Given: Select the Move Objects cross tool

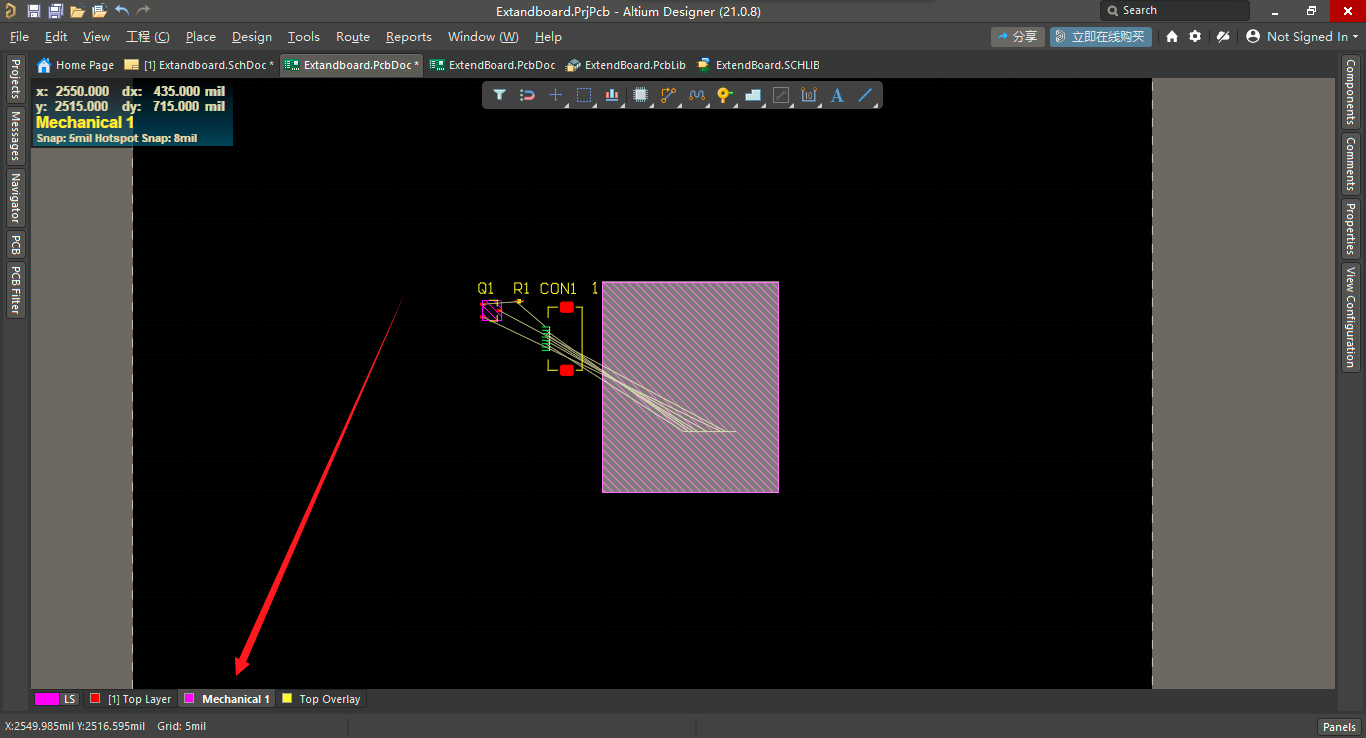Looking at the screenshot, I should click(x=556, y=95).
